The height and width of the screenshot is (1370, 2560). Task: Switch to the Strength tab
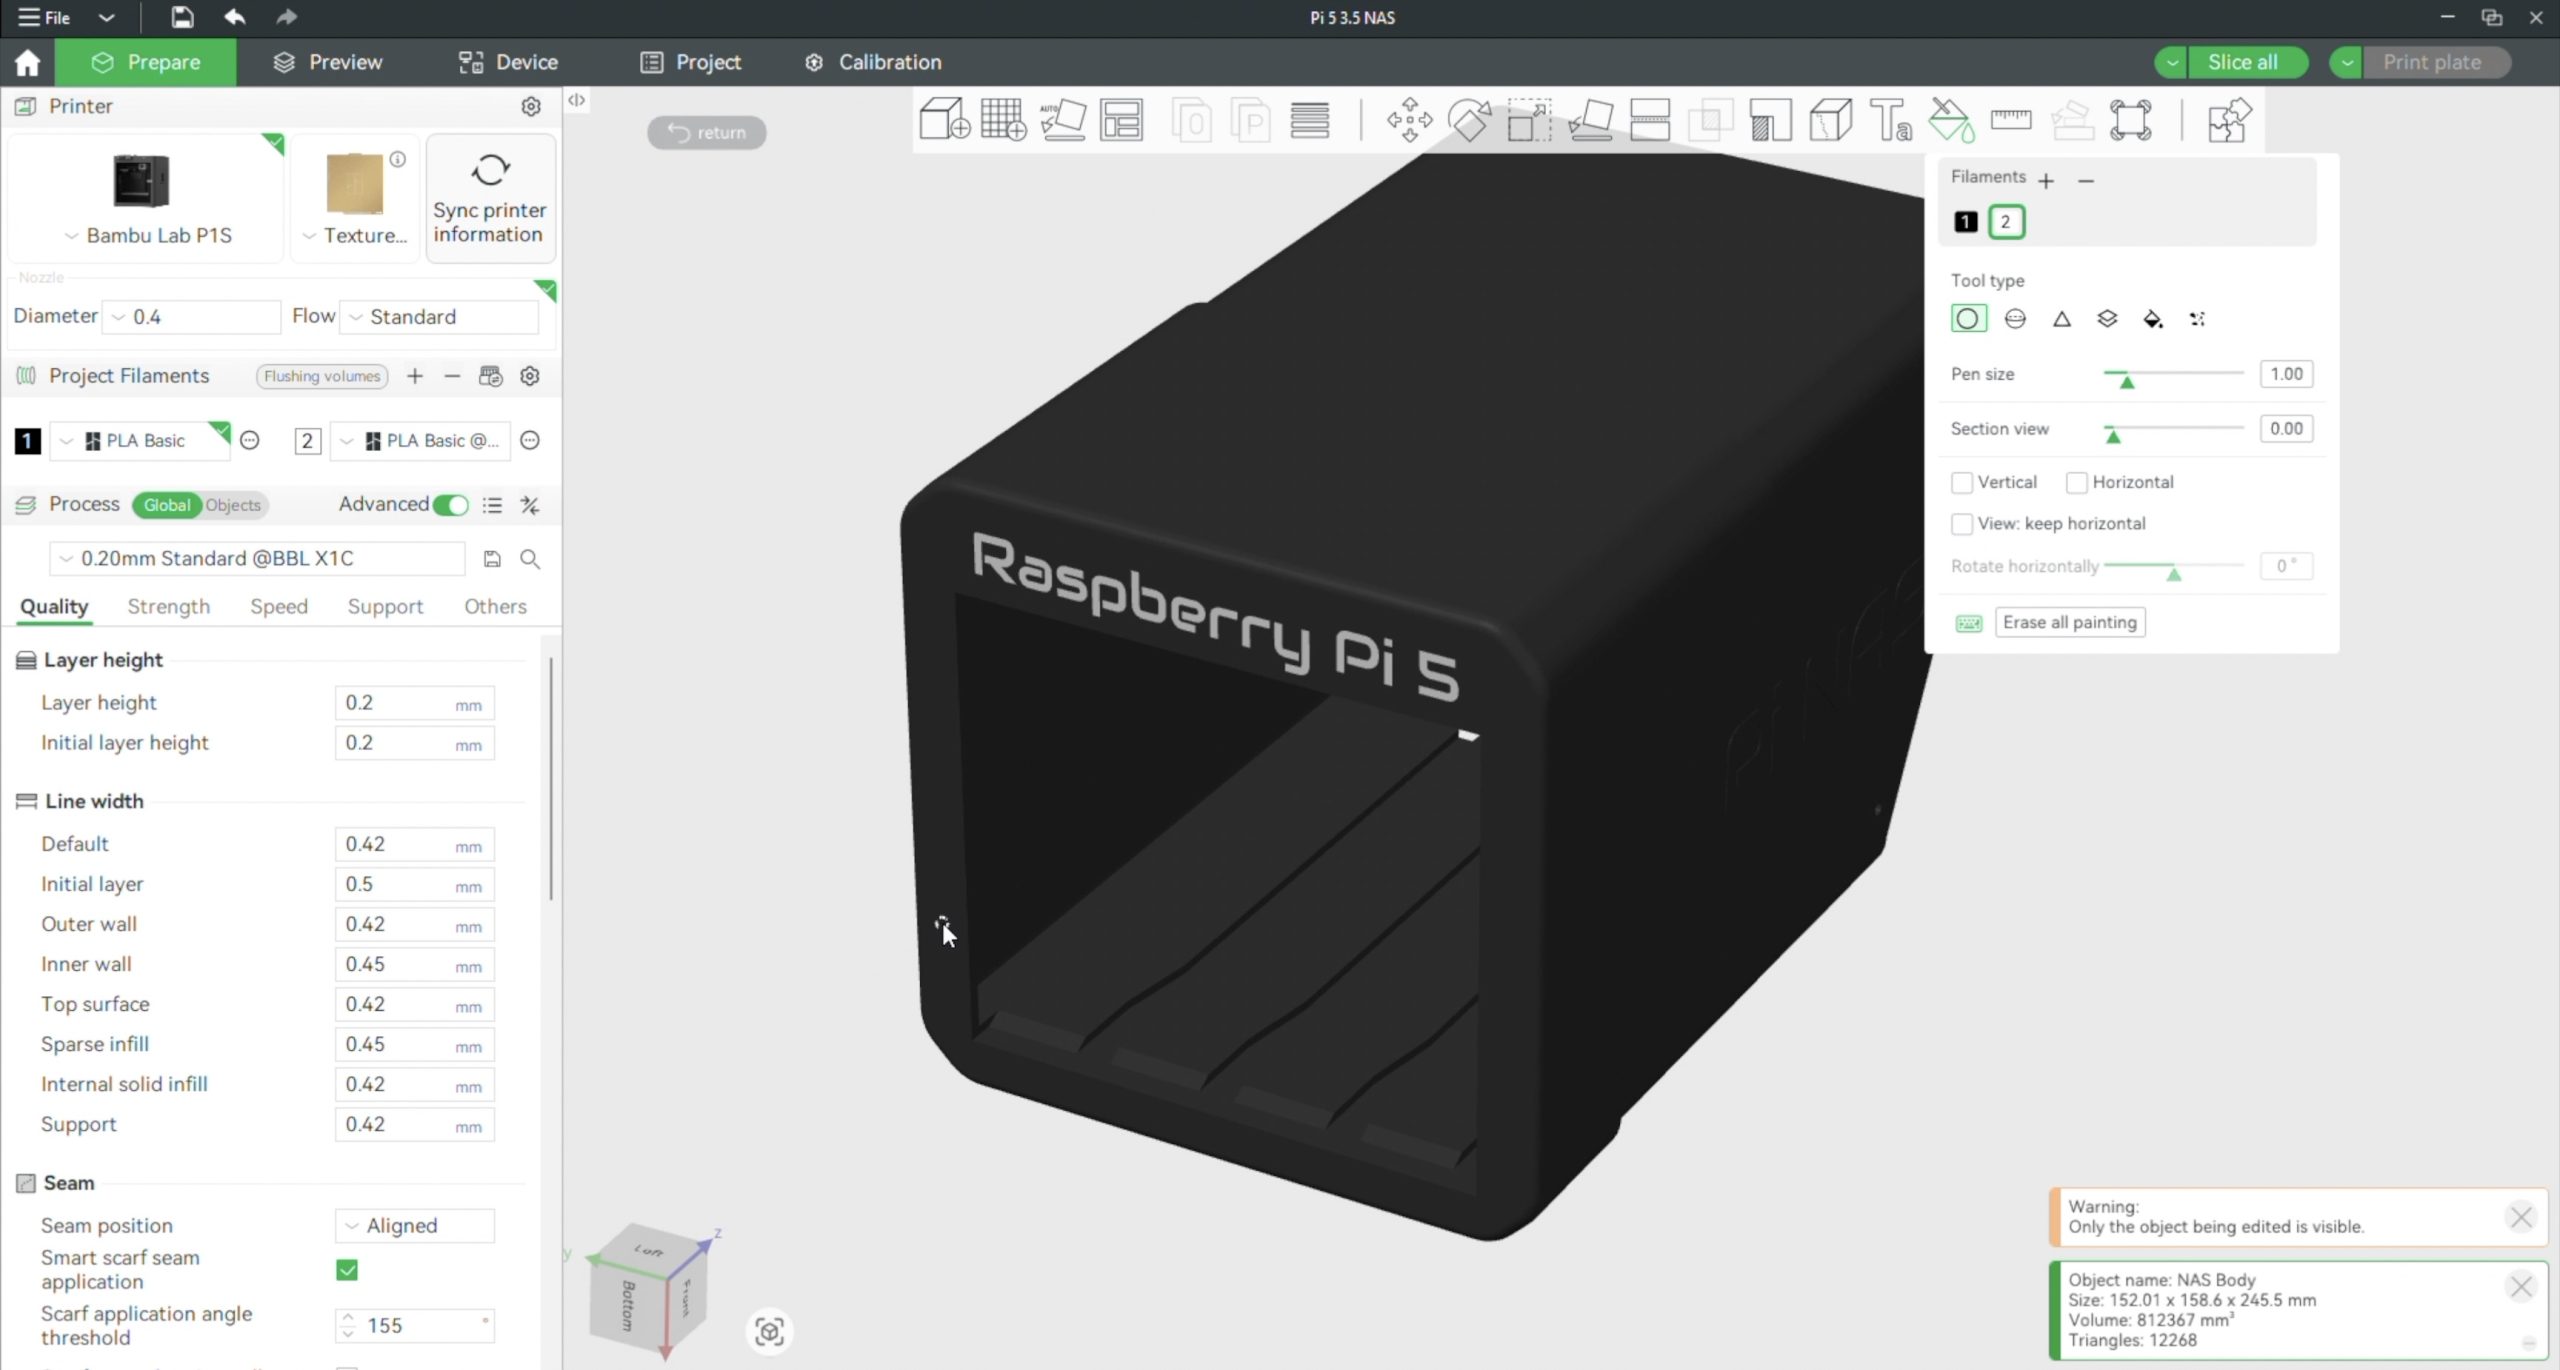click(168, 606)
